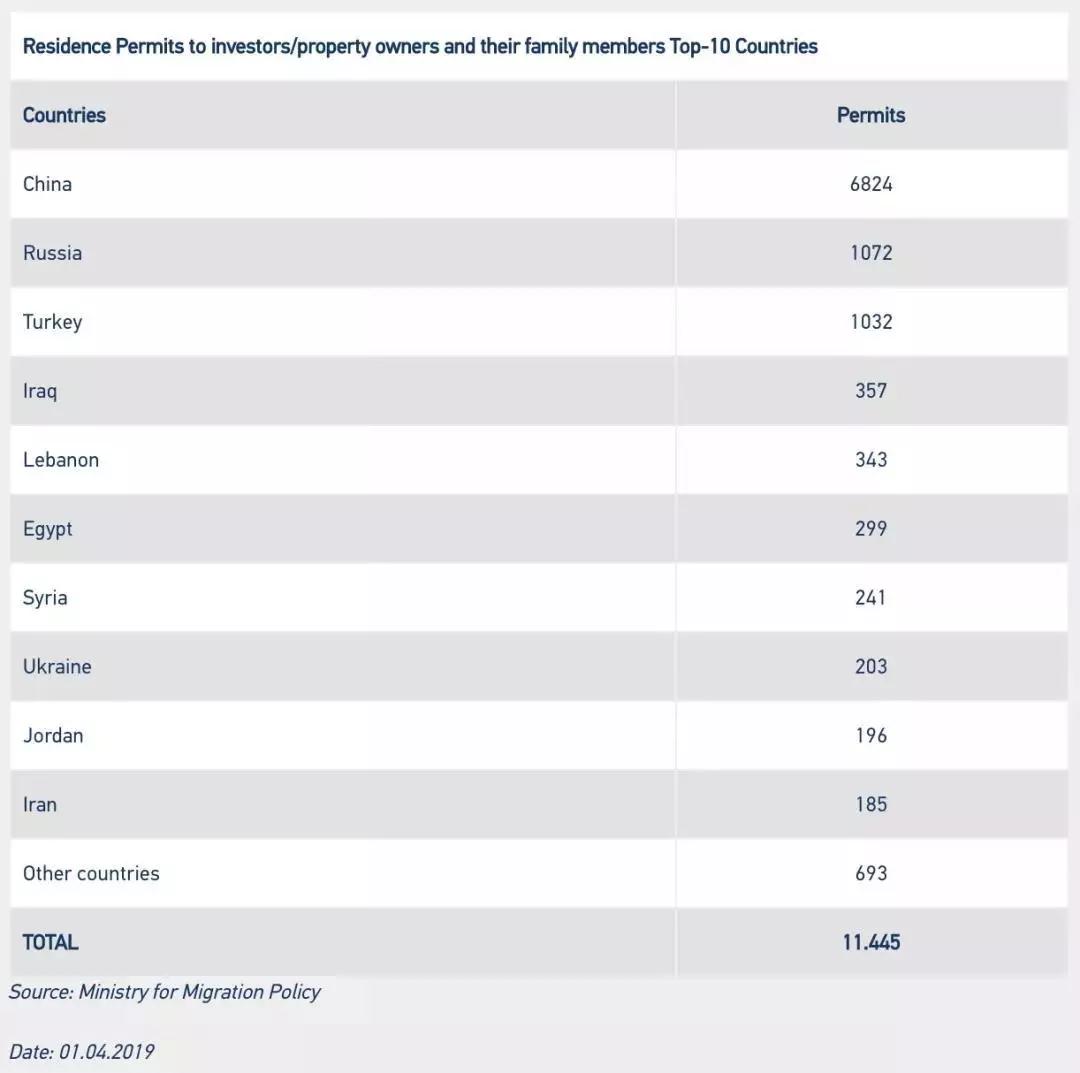Click the Permits column header
The image size is (1080, 1073).
(870, 115)
